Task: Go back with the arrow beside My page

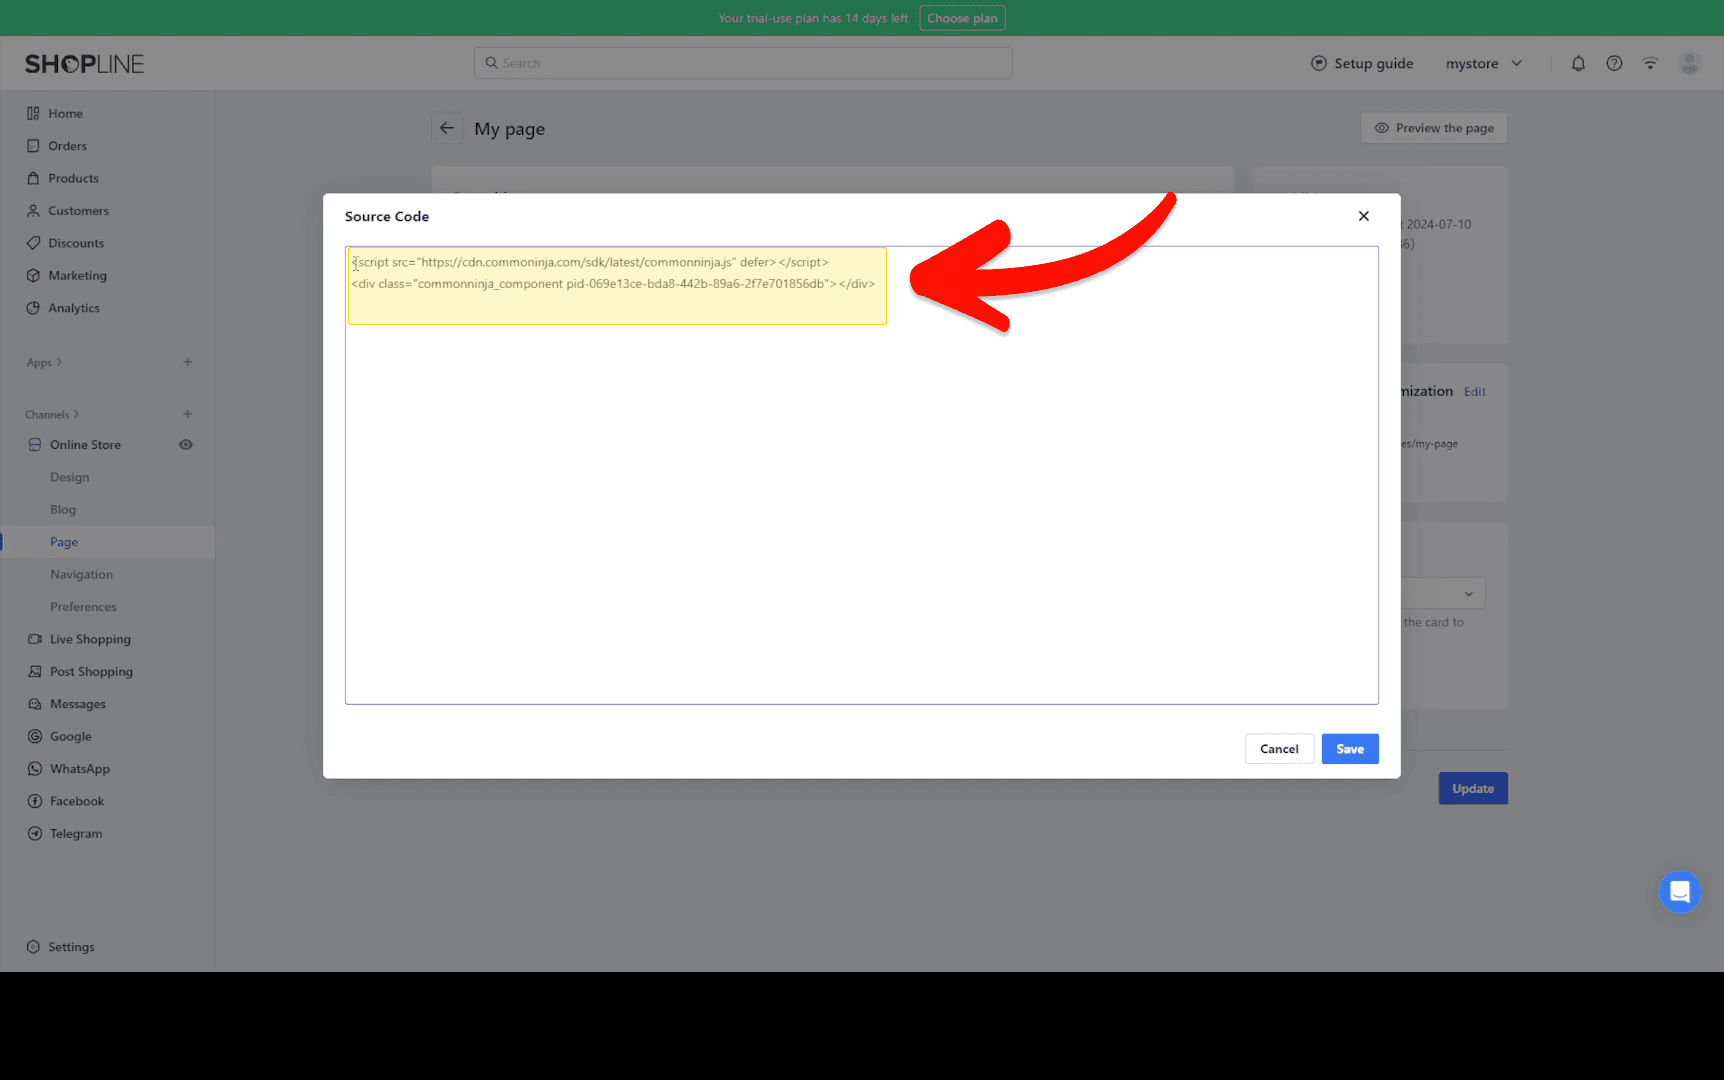Action: pos(447,128)
